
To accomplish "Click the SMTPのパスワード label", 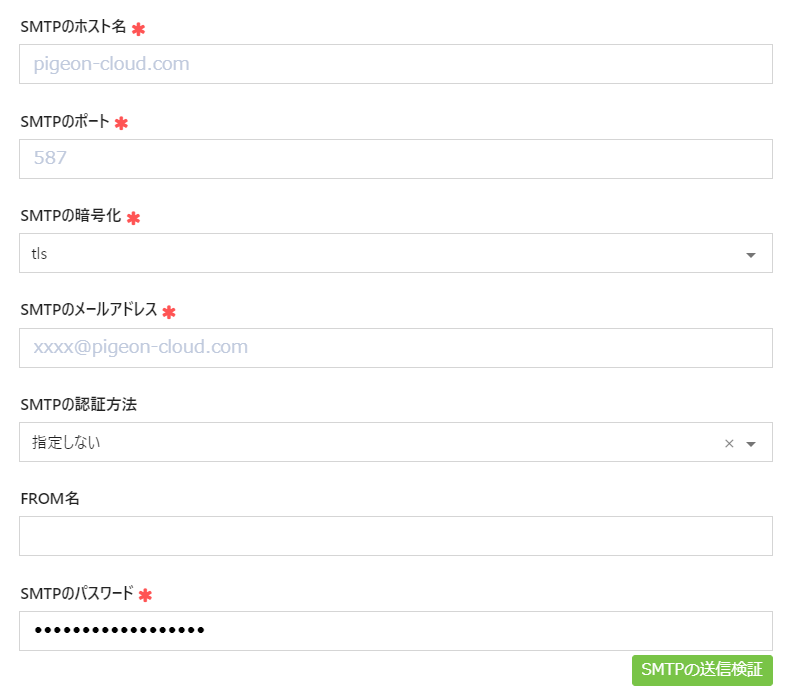I will 77,593.
